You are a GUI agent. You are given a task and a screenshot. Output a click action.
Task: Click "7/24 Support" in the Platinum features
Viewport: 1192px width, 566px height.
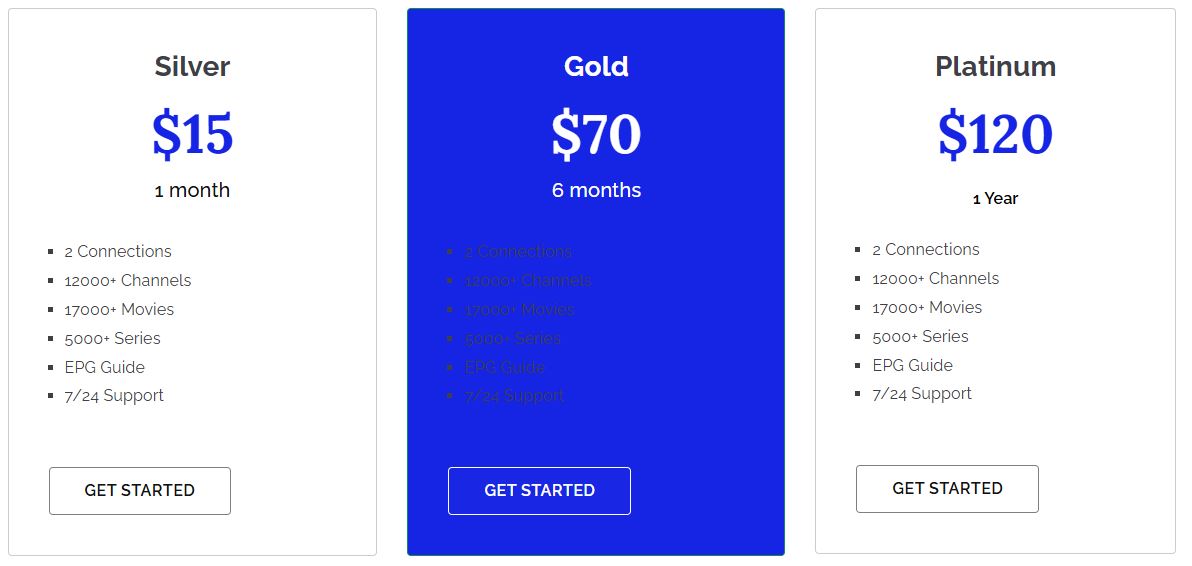pyautogui.click(x=922, y=393)
